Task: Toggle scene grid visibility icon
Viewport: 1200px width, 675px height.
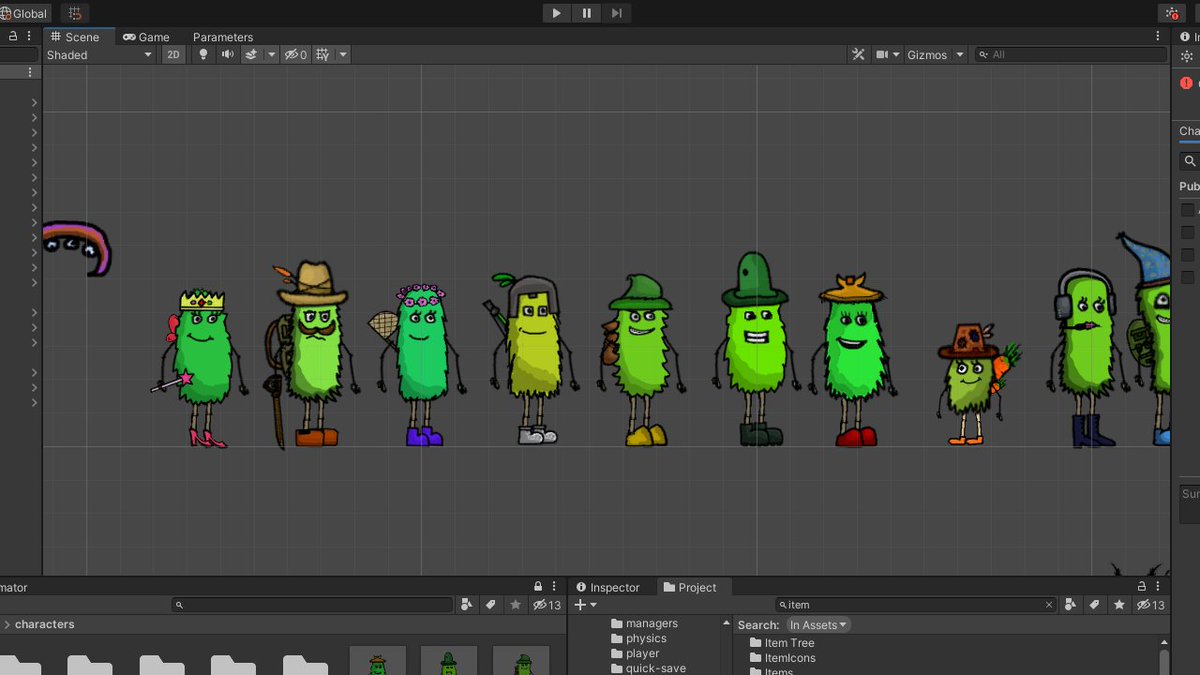Action: (323, 55)
